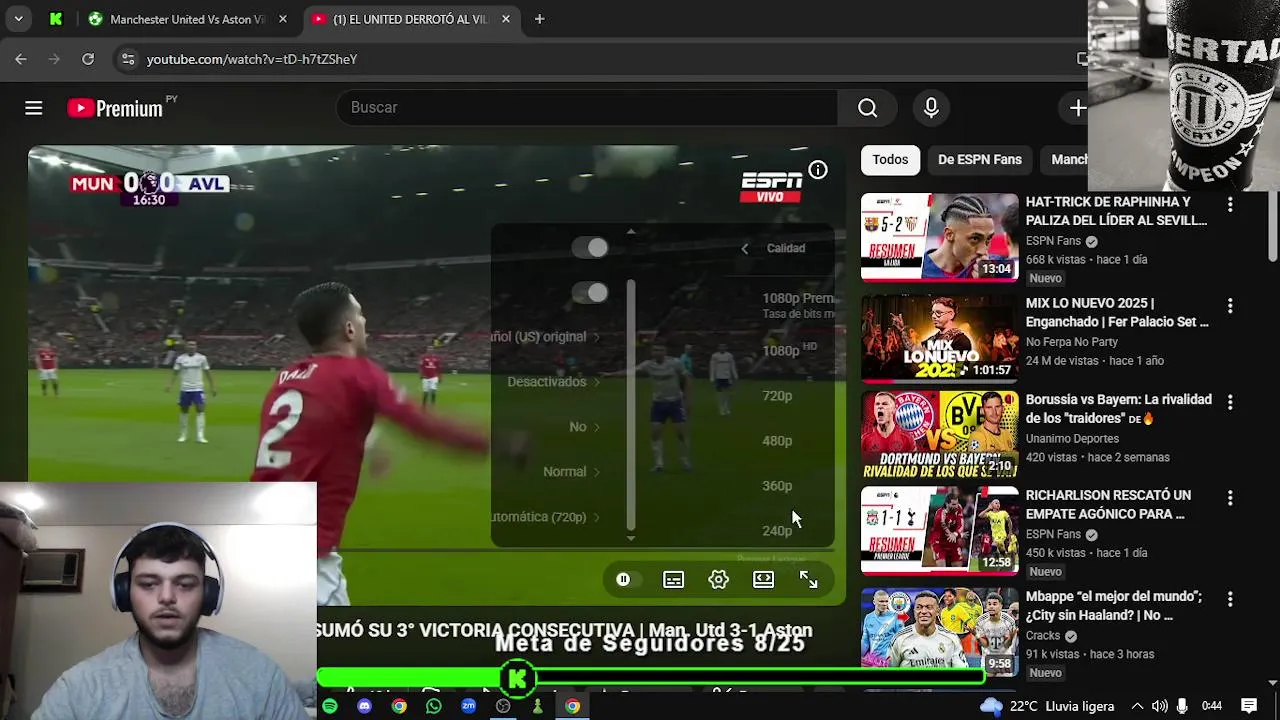Open Discord from the taskbar
The width and height of the screenshot is (1280, 720).
coord(364,706)
